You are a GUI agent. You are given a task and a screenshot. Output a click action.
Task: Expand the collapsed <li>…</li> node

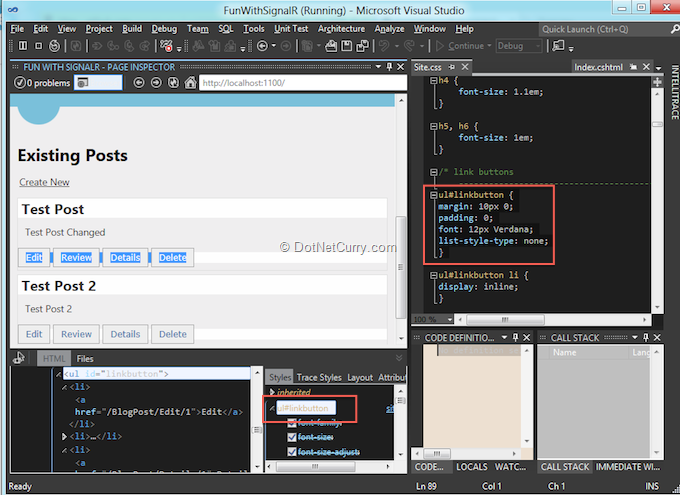click(64, 436)
